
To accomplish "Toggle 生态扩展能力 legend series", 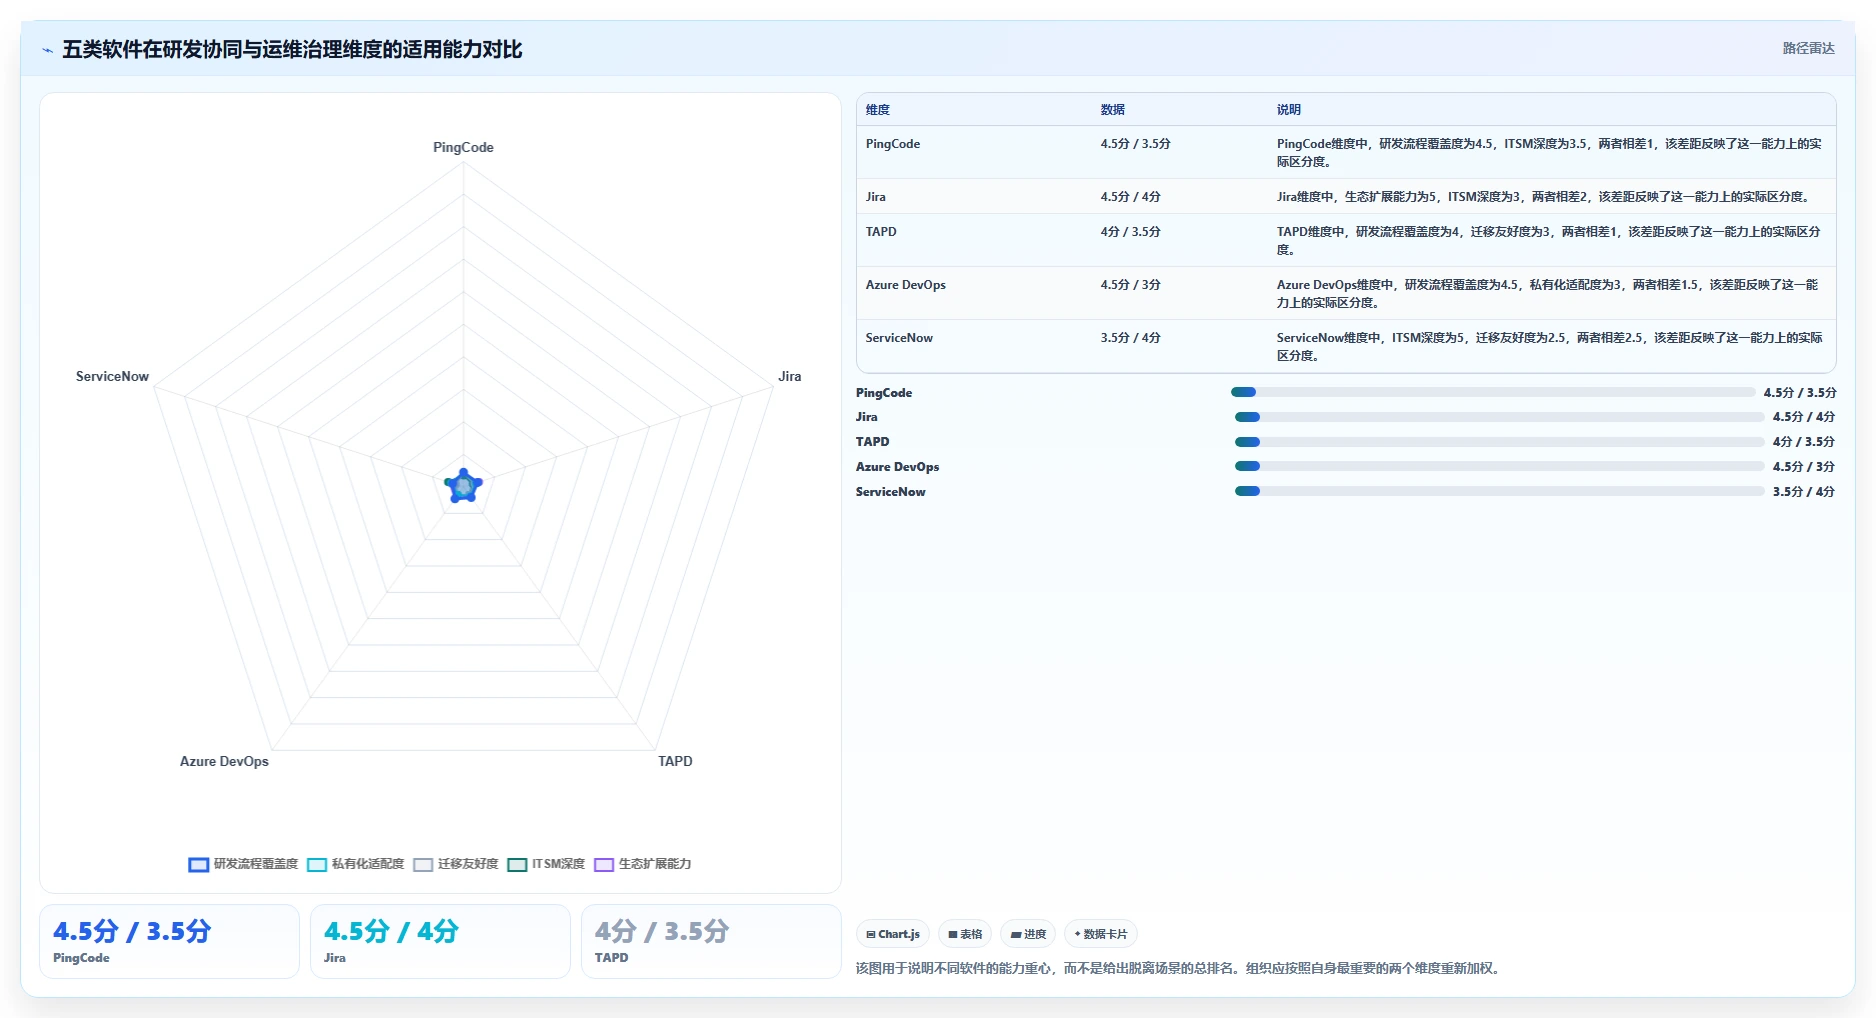I will pyautogui.click(x=643, y=864).
